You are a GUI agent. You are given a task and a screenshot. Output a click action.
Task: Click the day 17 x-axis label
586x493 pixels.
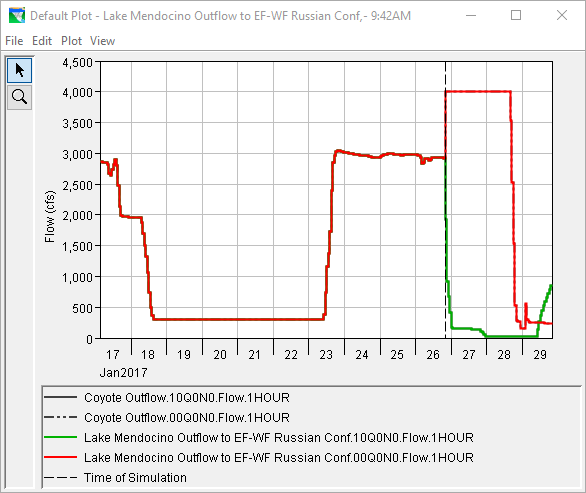pyautogui.click(x=112, y=354)
